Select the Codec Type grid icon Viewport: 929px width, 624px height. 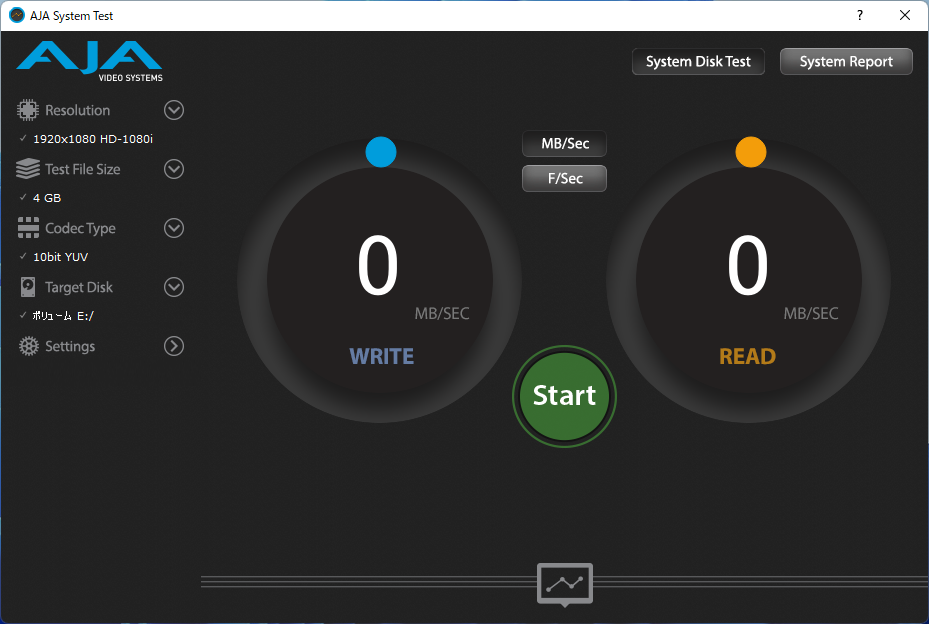click(28, 228)
